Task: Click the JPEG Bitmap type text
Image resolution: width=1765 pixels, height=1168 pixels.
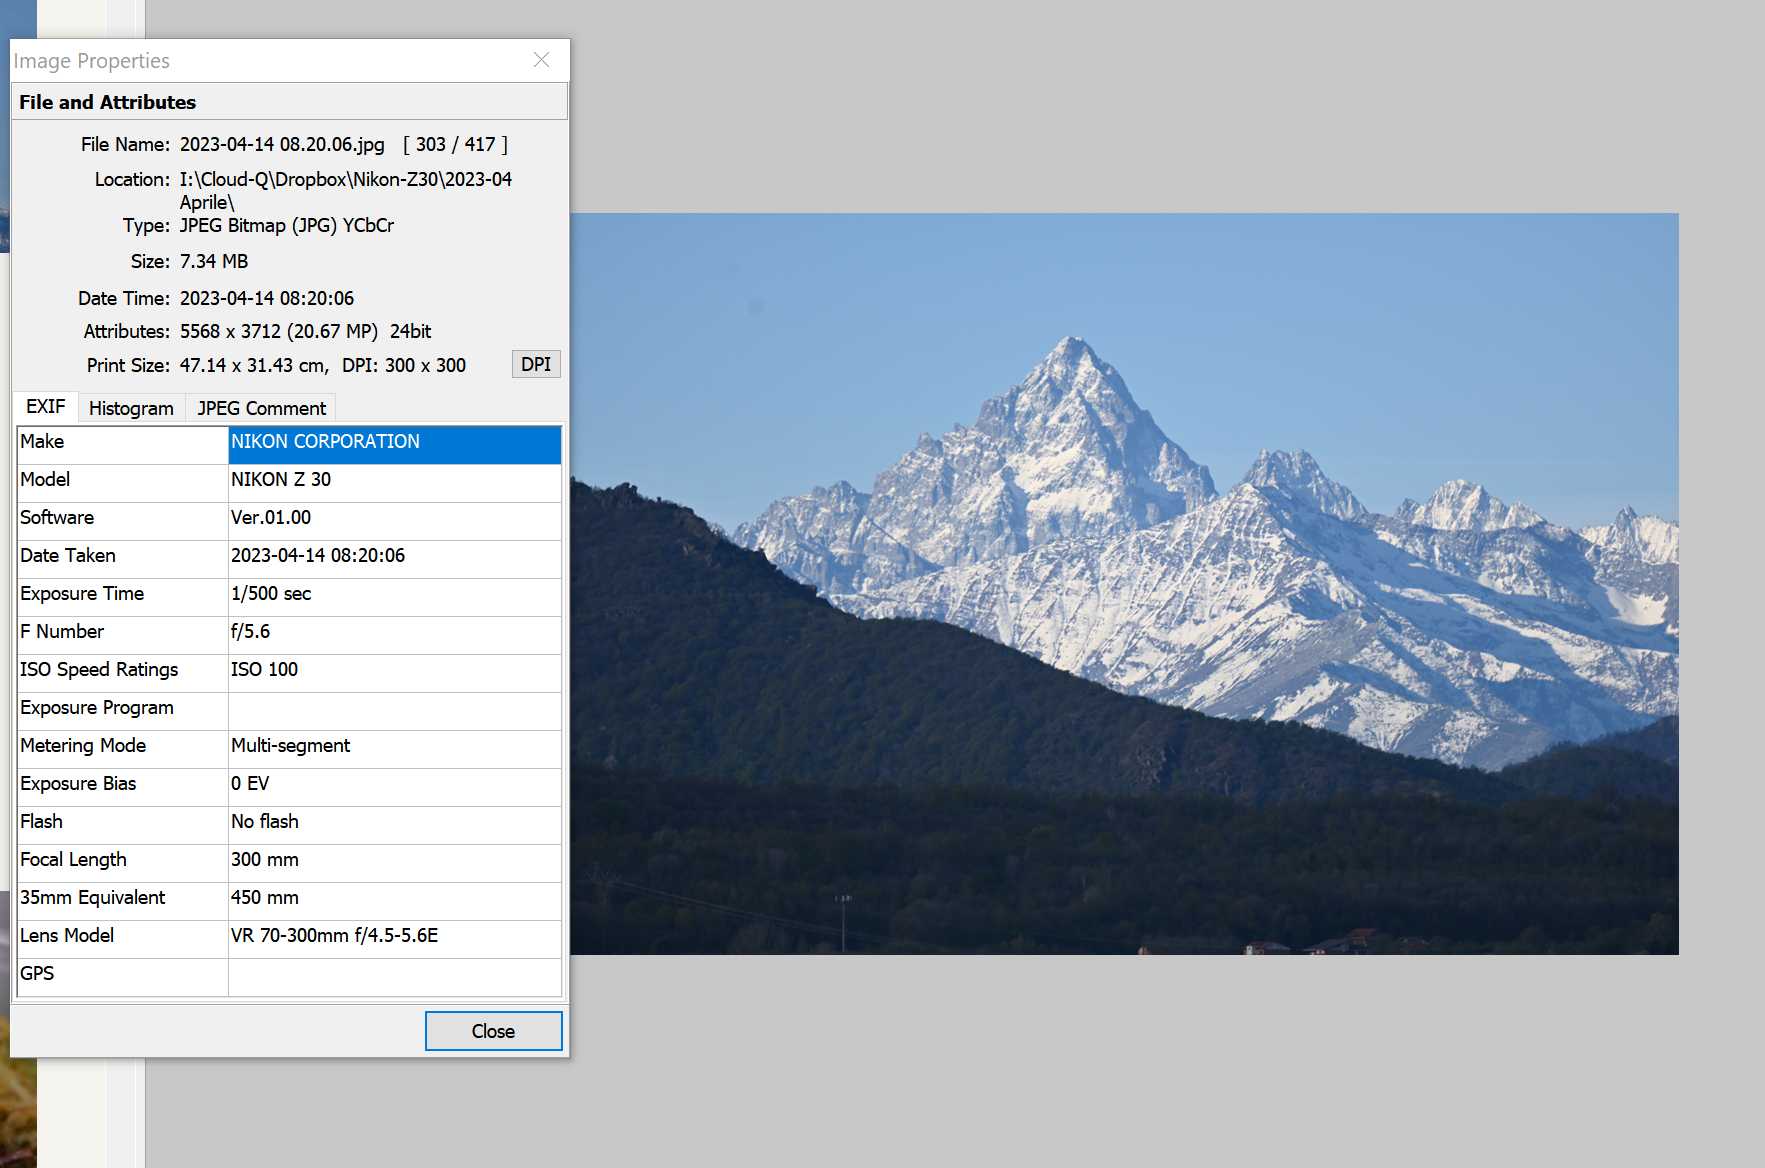Action: coord(287,225)
